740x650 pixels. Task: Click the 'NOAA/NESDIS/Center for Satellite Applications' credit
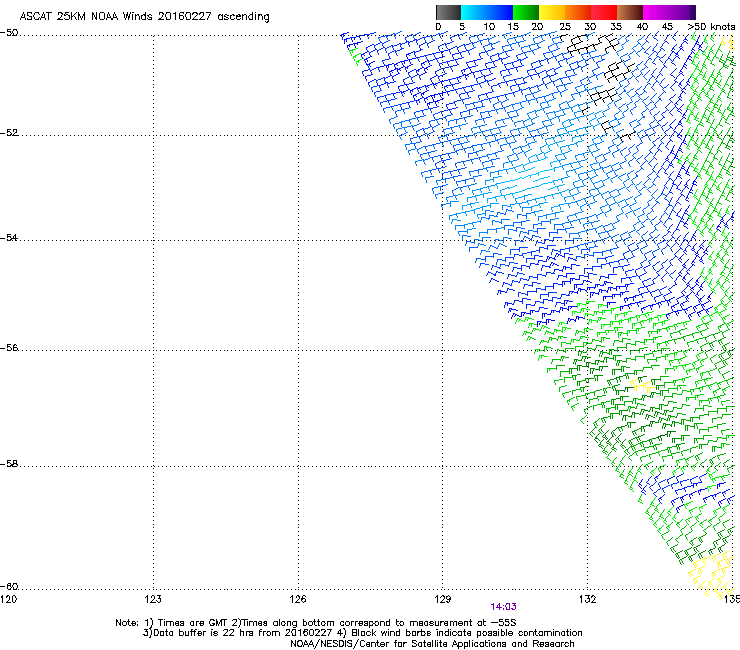pos(400,644)
